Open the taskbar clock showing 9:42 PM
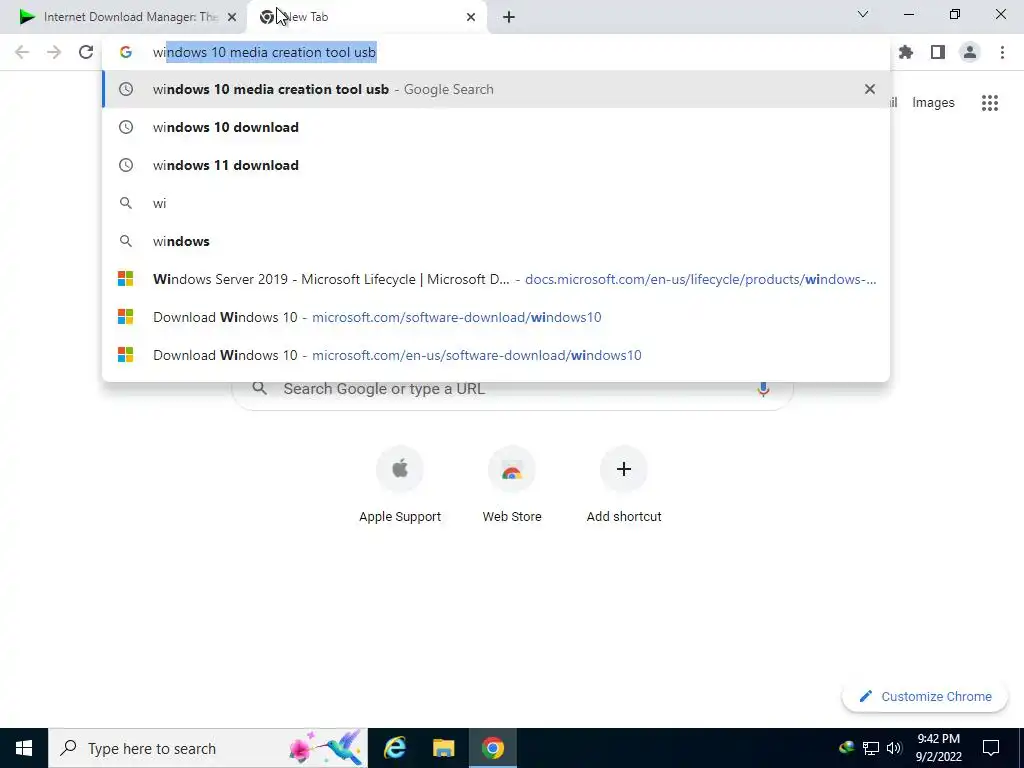This screenshot has height=768, width=1024. tap(938, 748)
